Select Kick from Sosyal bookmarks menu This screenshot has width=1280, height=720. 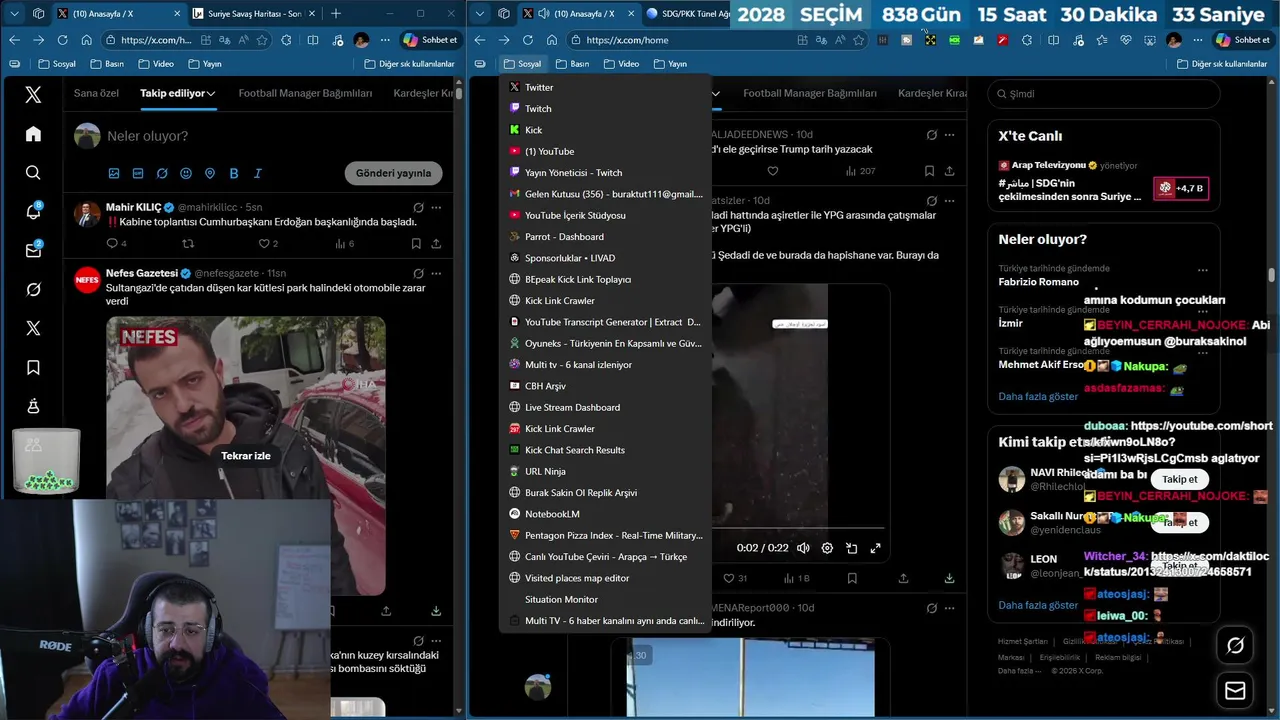click(x=605, y=130)
